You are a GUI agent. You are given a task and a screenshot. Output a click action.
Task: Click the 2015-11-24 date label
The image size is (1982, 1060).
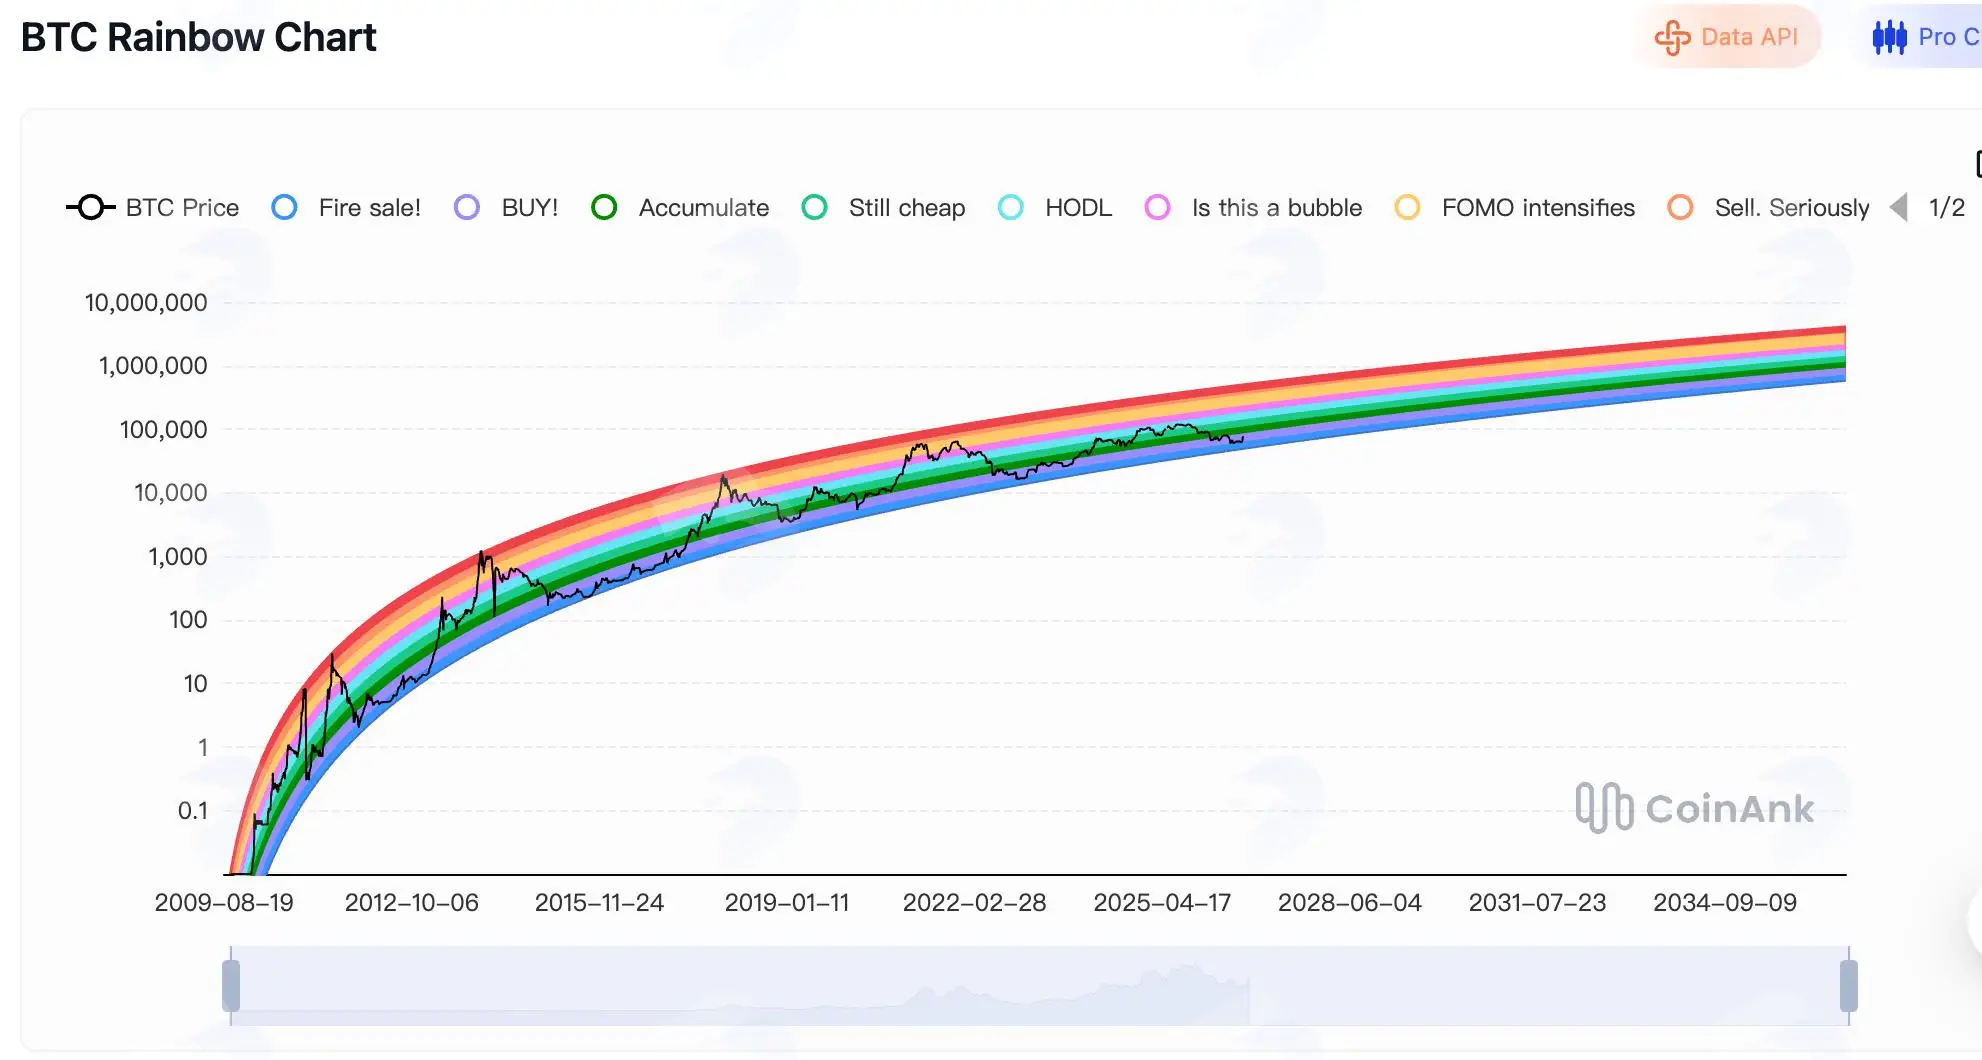click(x=599, y=903)
